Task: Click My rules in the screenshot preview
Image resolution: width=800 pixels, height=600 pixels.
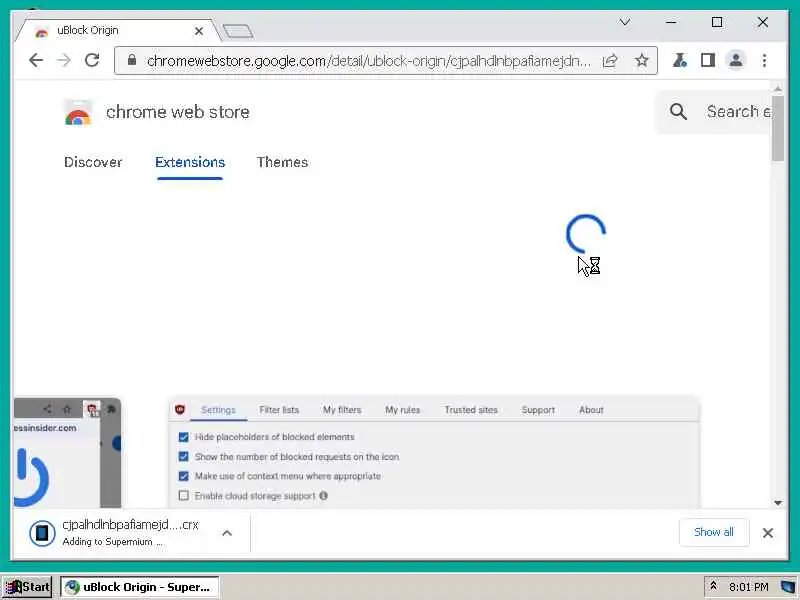Action: click(x=402, y=410)
